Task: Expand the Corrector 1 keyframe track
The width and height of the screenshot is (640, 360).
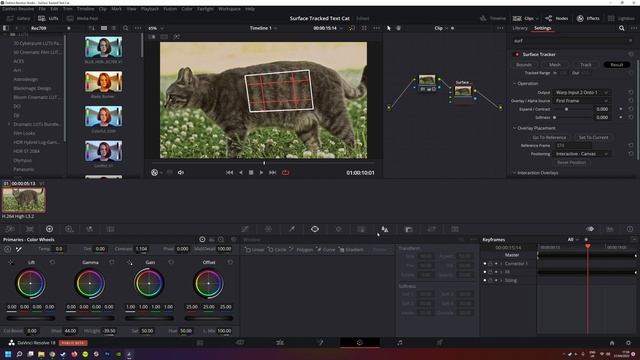Action: tap(501, 264)
